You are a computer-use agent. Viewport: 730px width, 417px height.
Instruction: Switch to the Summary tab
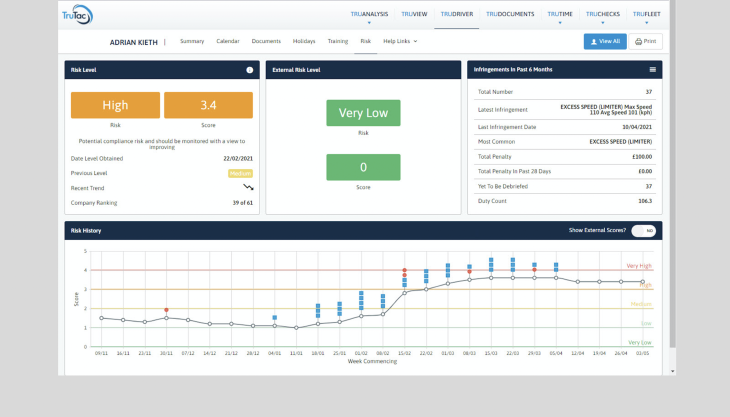pos(192,41)
